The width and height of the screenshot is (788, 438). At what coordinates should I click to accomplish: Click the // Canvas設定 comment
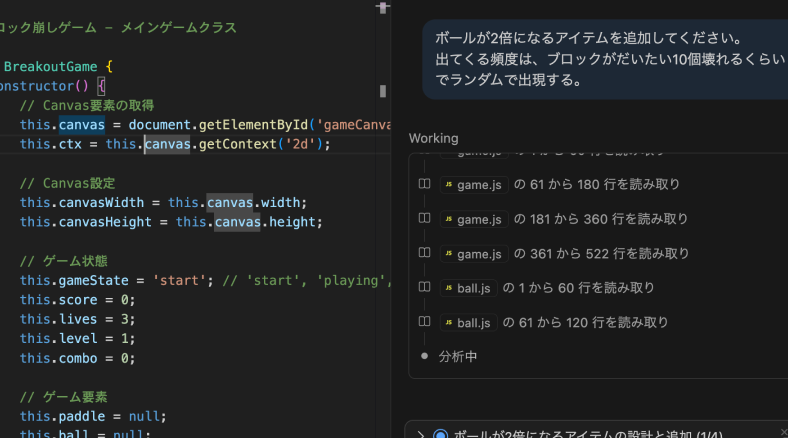point(67,183)
